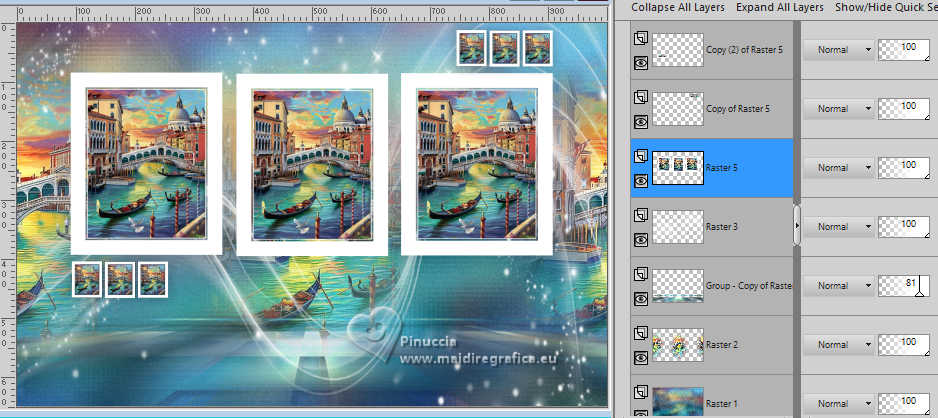The width and height of the screenshot is (938, 418).
Task: Click the Raster 1 background thumbnail
Action: (678, 402)
